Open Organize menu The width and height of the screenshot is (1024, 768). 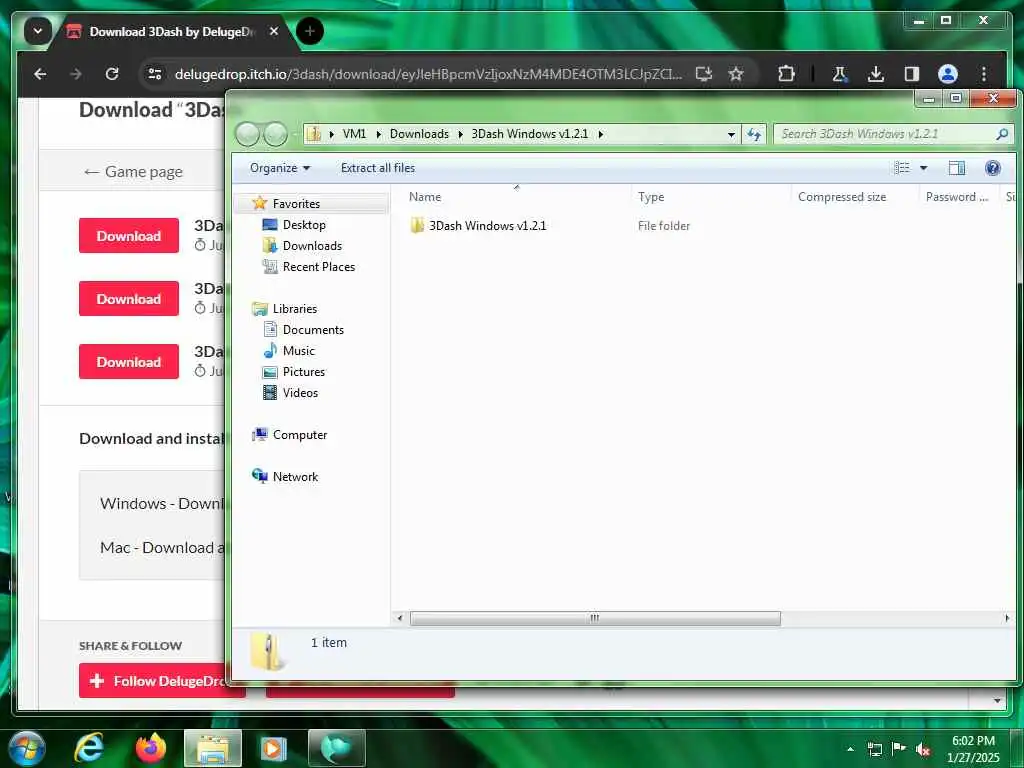pyautogui.click(x=280, y=168)
